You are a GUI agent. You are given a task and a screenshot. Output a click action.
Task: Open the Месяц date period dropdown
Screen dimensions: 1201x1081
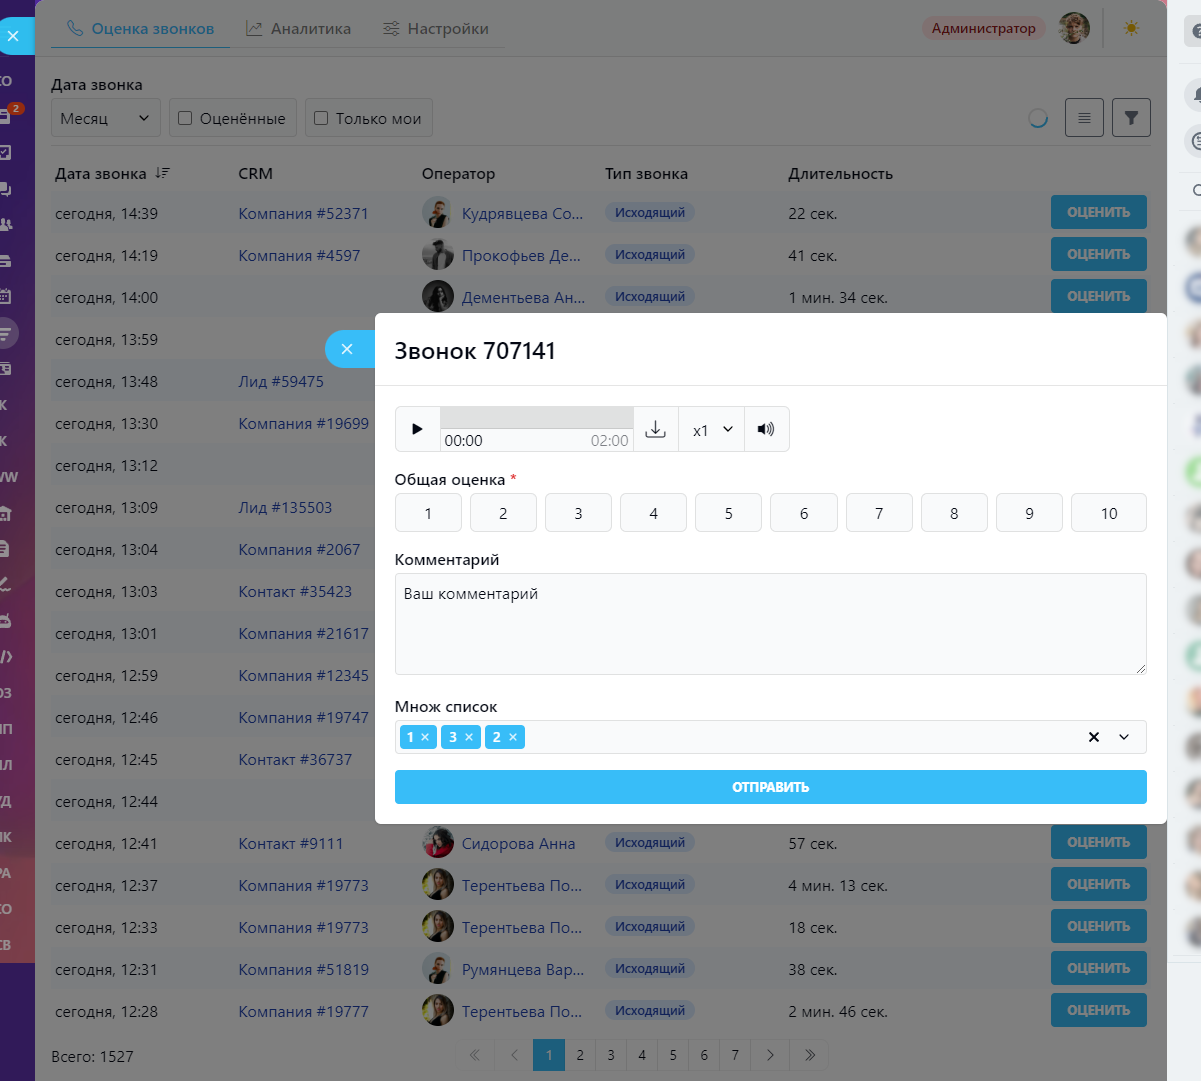[x=105, y=118]
